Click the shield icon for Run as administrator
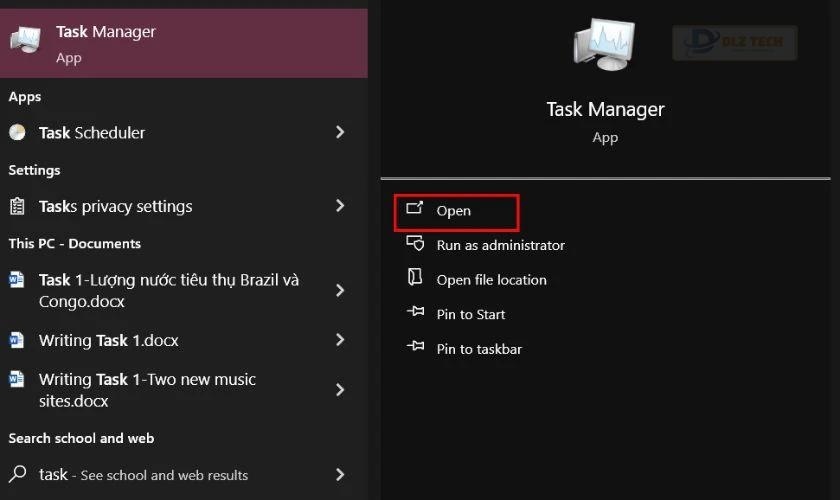This screenshot has height=500, width=840. pos(415,243)
